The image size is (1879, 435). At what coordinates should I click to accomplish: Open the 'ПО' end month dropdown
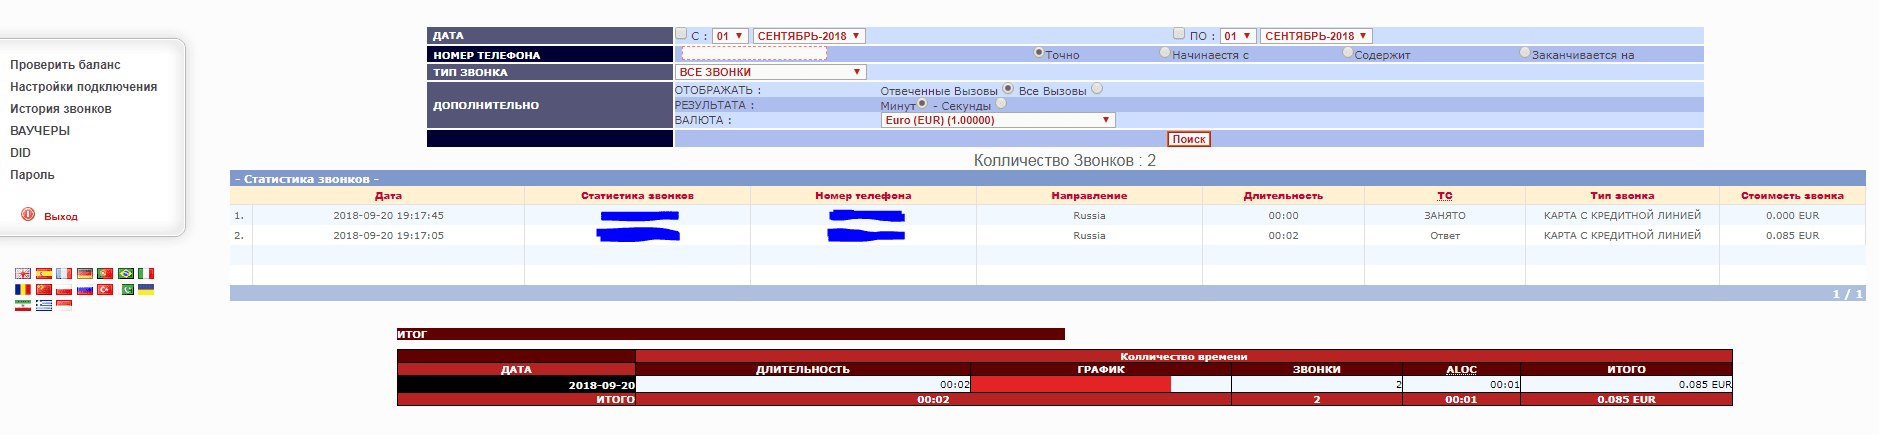point(1316,36)
